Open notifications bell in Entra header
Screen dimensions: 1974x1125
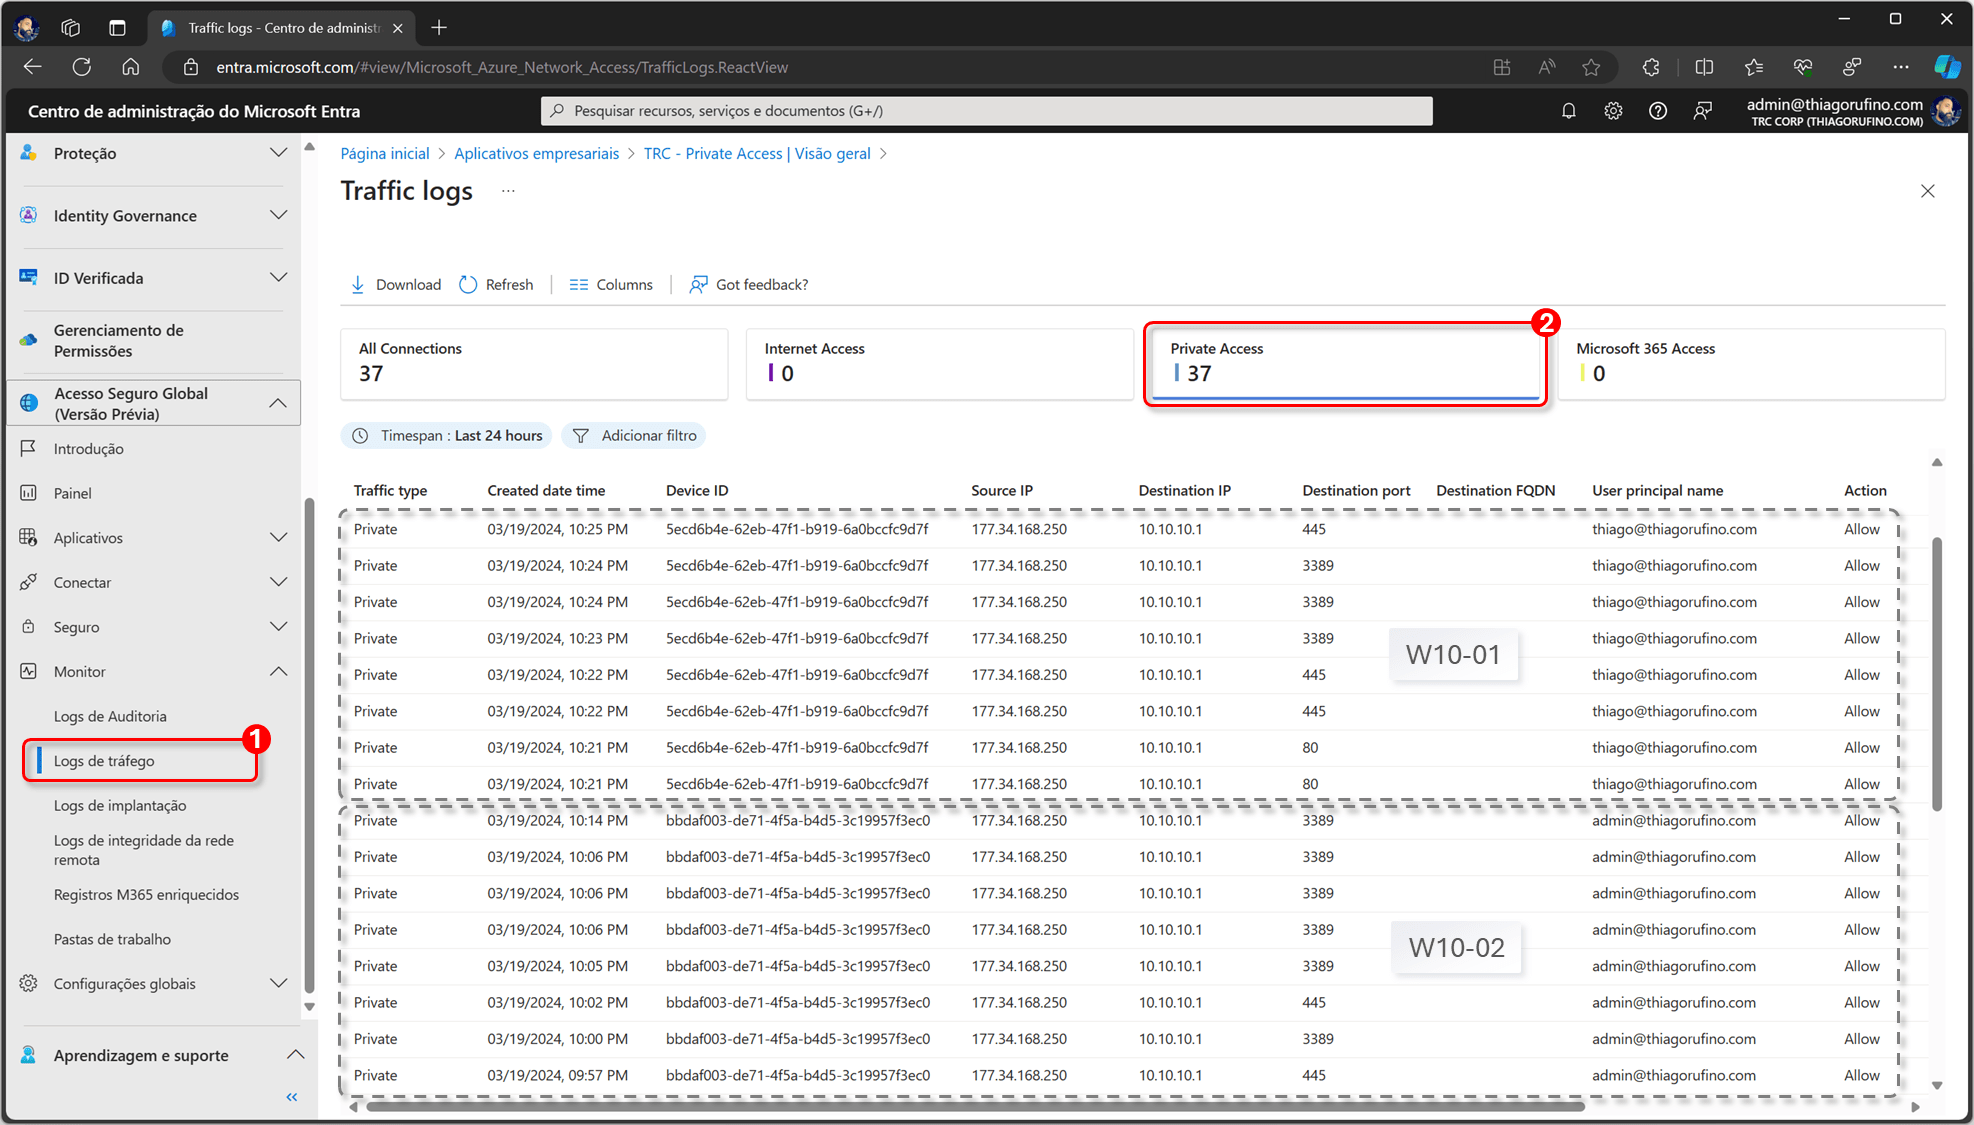[1569, 111]
